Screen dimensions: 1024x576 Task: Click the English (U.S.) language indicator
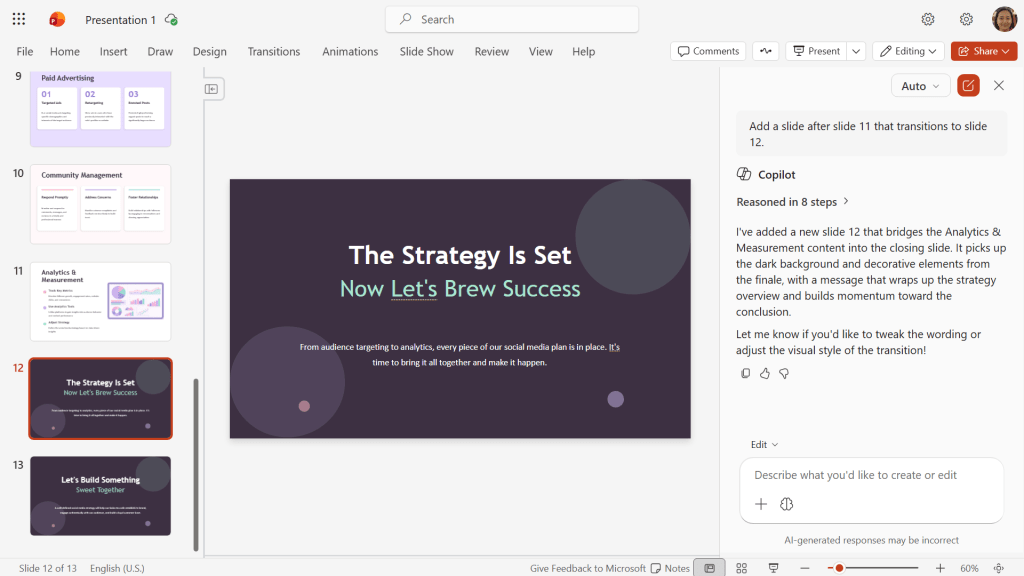(118, 568)
